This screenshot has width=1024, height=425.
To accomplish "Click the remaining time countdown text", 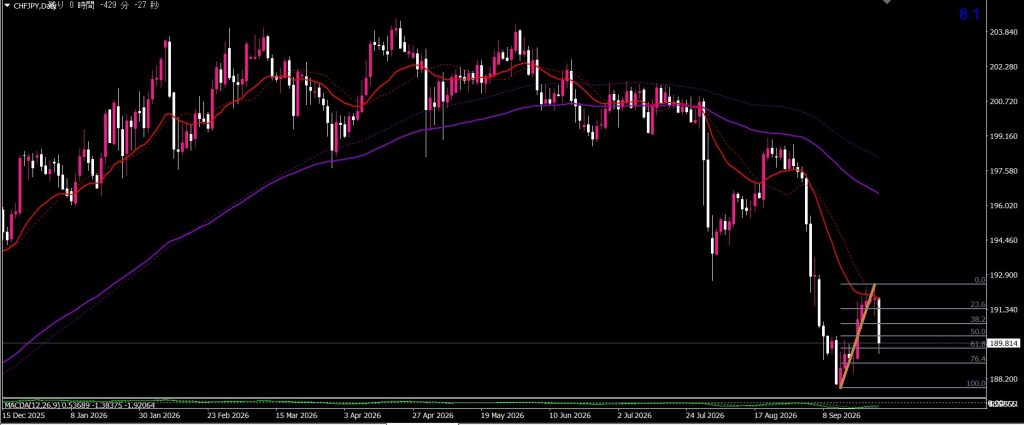I will pyautogui.click(x=104, y=5).
